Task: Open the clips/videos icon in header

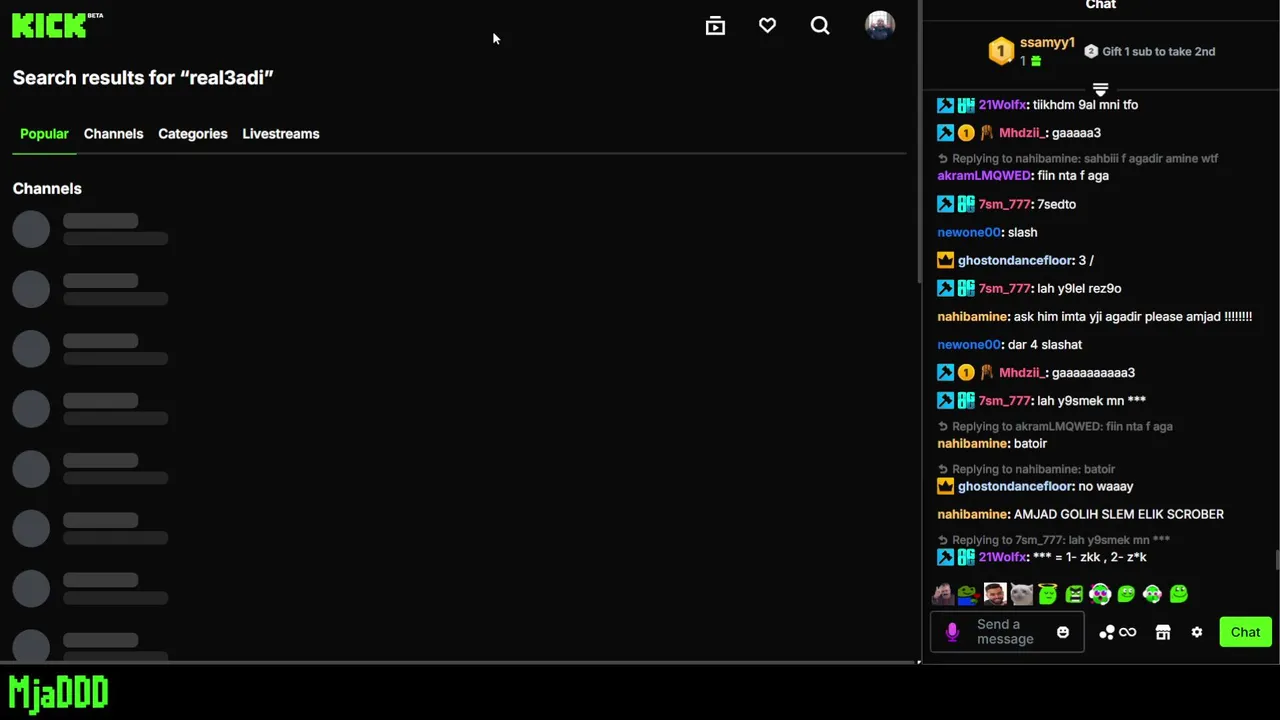Action: point(715,26)
